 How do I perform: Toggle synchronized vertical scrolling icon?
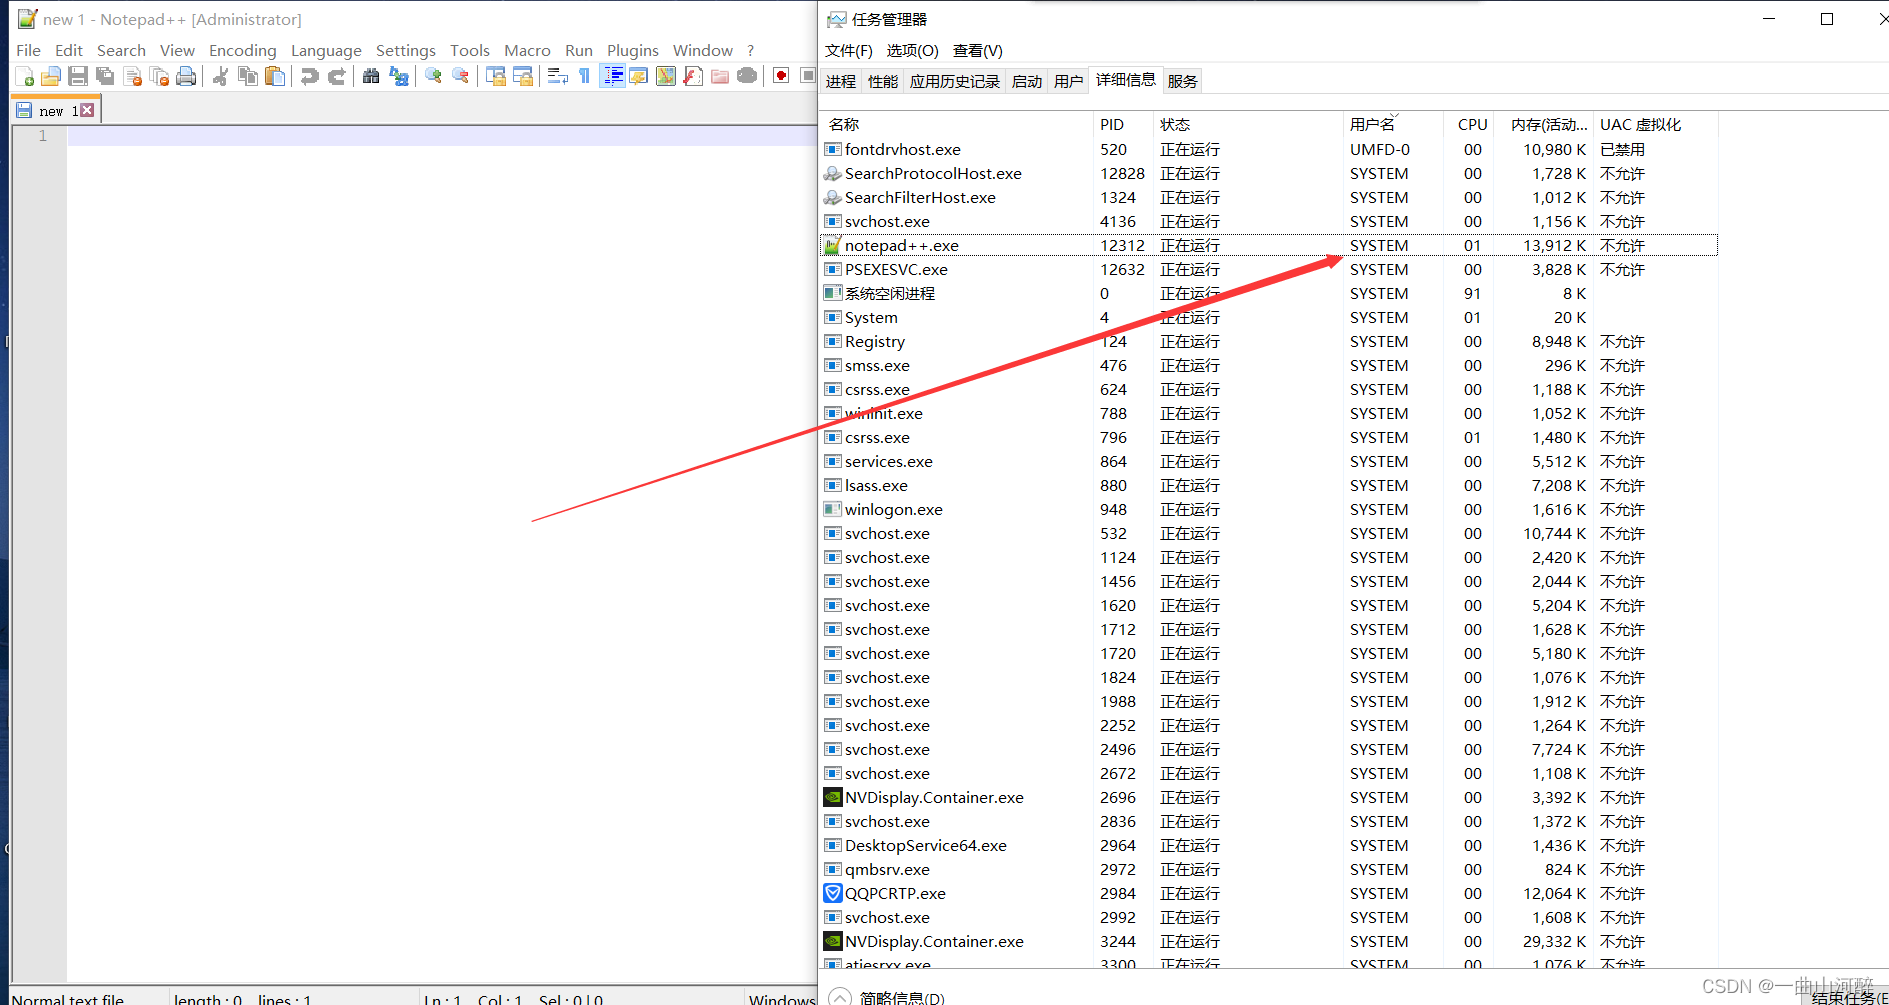(x=495, y=77)
